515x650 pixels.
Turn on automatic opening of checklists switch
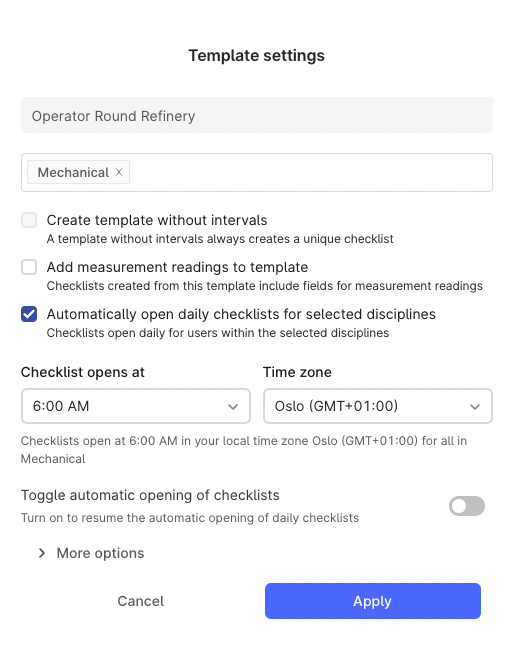(x=467, y=506)
